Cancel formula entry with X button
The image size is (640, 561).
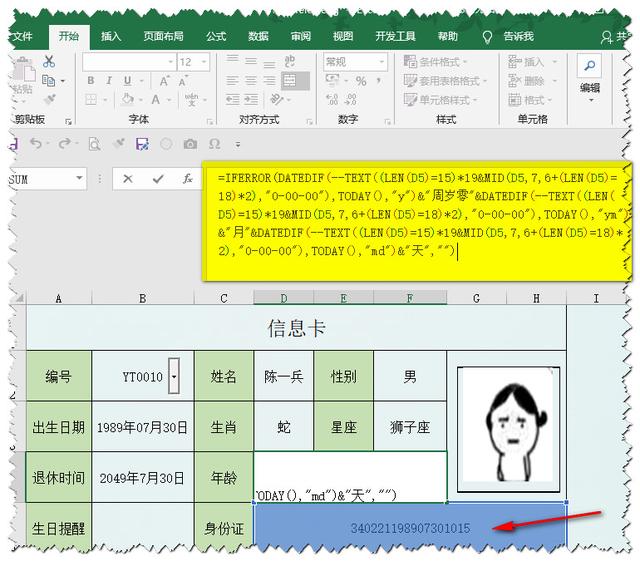point(128,178)
